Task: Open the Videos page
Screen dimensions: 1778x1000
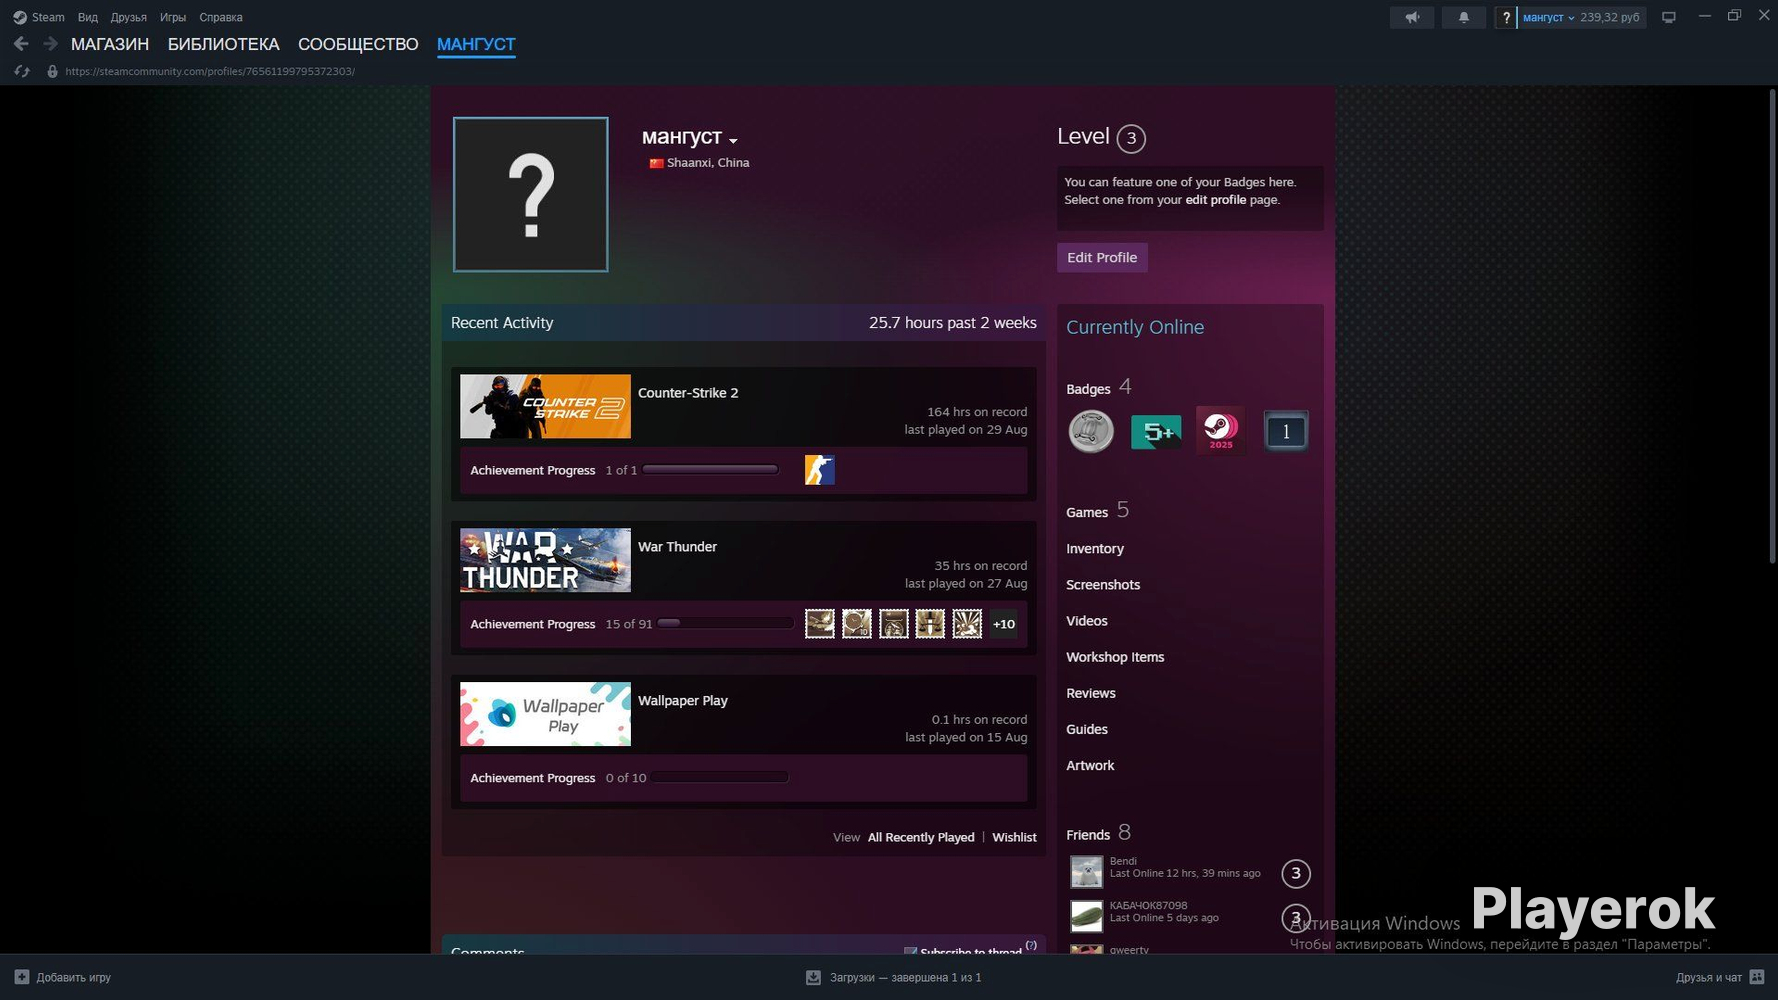Action: click(x=1087, y=621)
